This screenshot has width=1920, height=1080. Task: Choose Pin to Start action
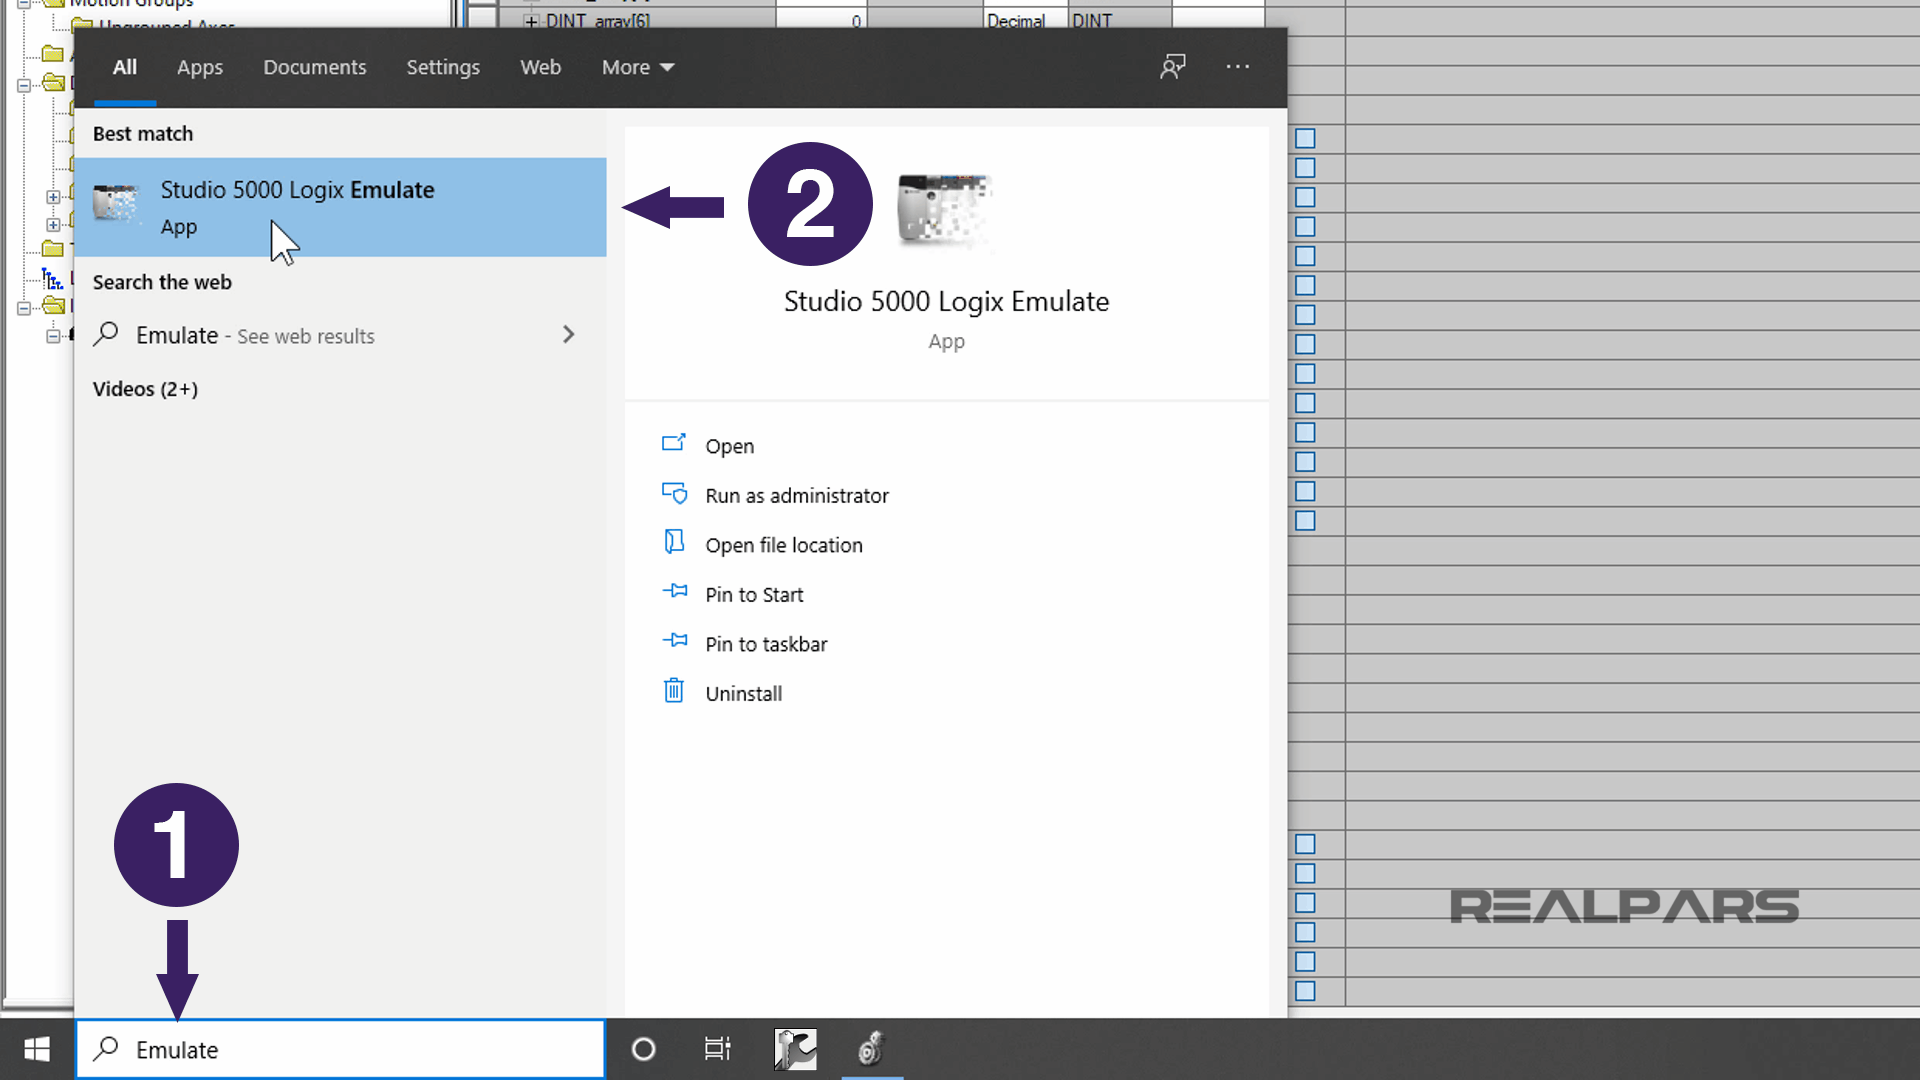pos(754,595)
